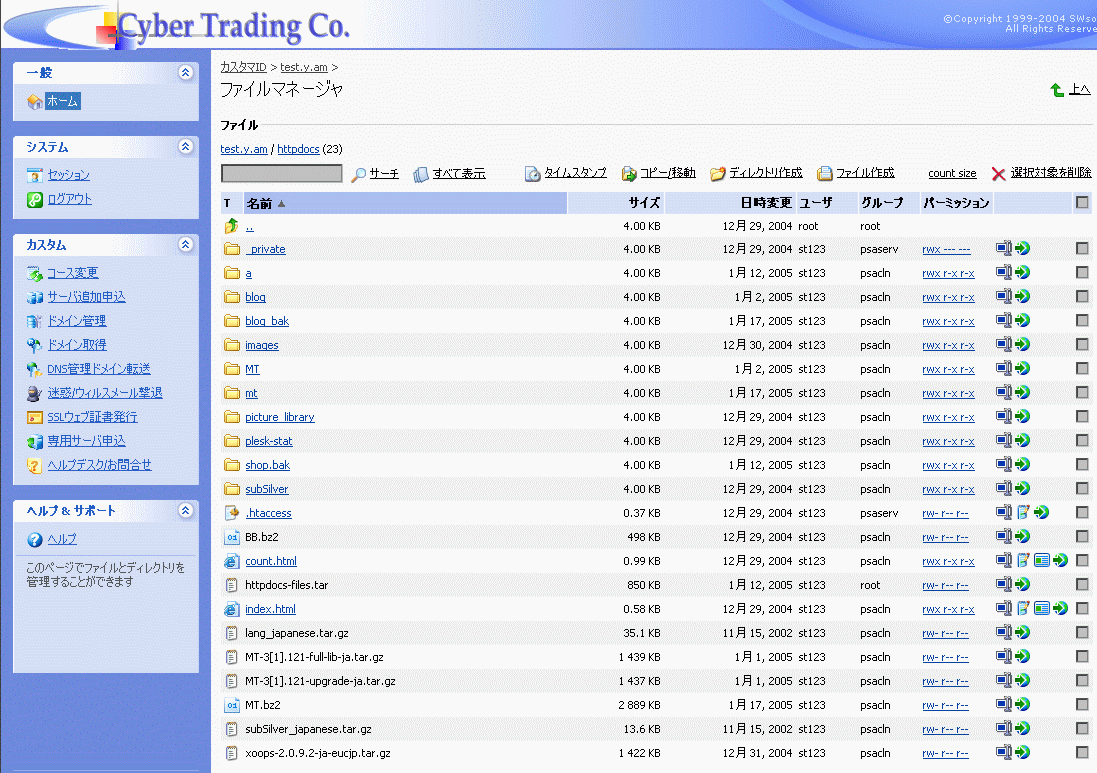Click the green arrow globe icon for index.html

click(x=1061, y=609)
